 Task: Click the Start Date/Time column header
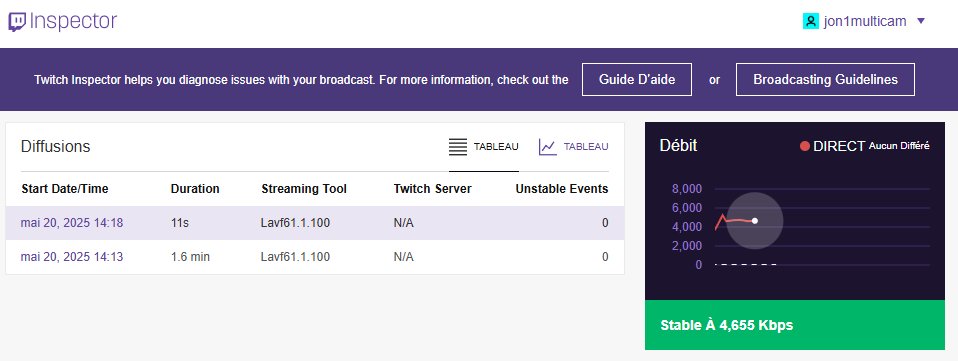tap(65, 189)
